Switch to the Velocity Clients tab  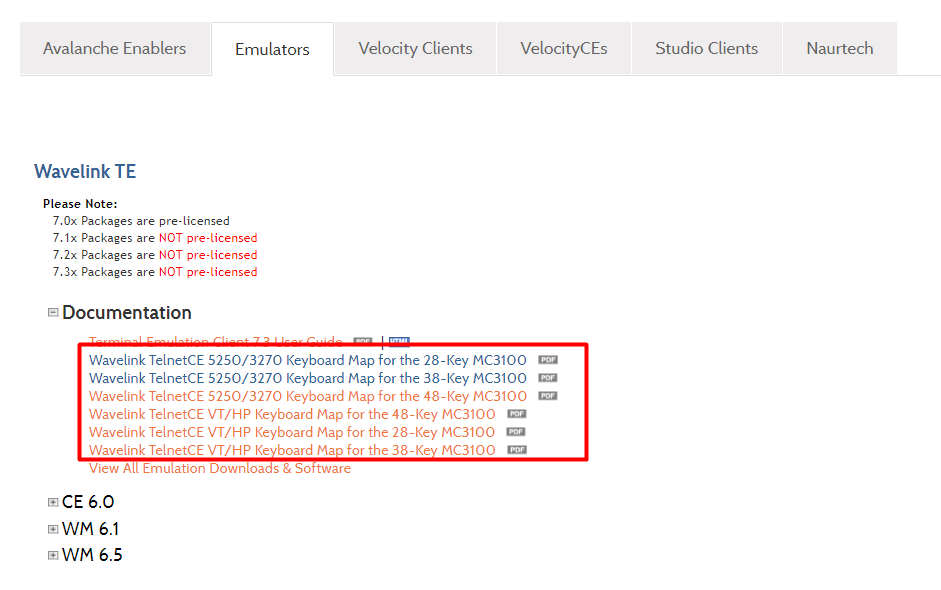pyautogui.click(x=415, y=48)
